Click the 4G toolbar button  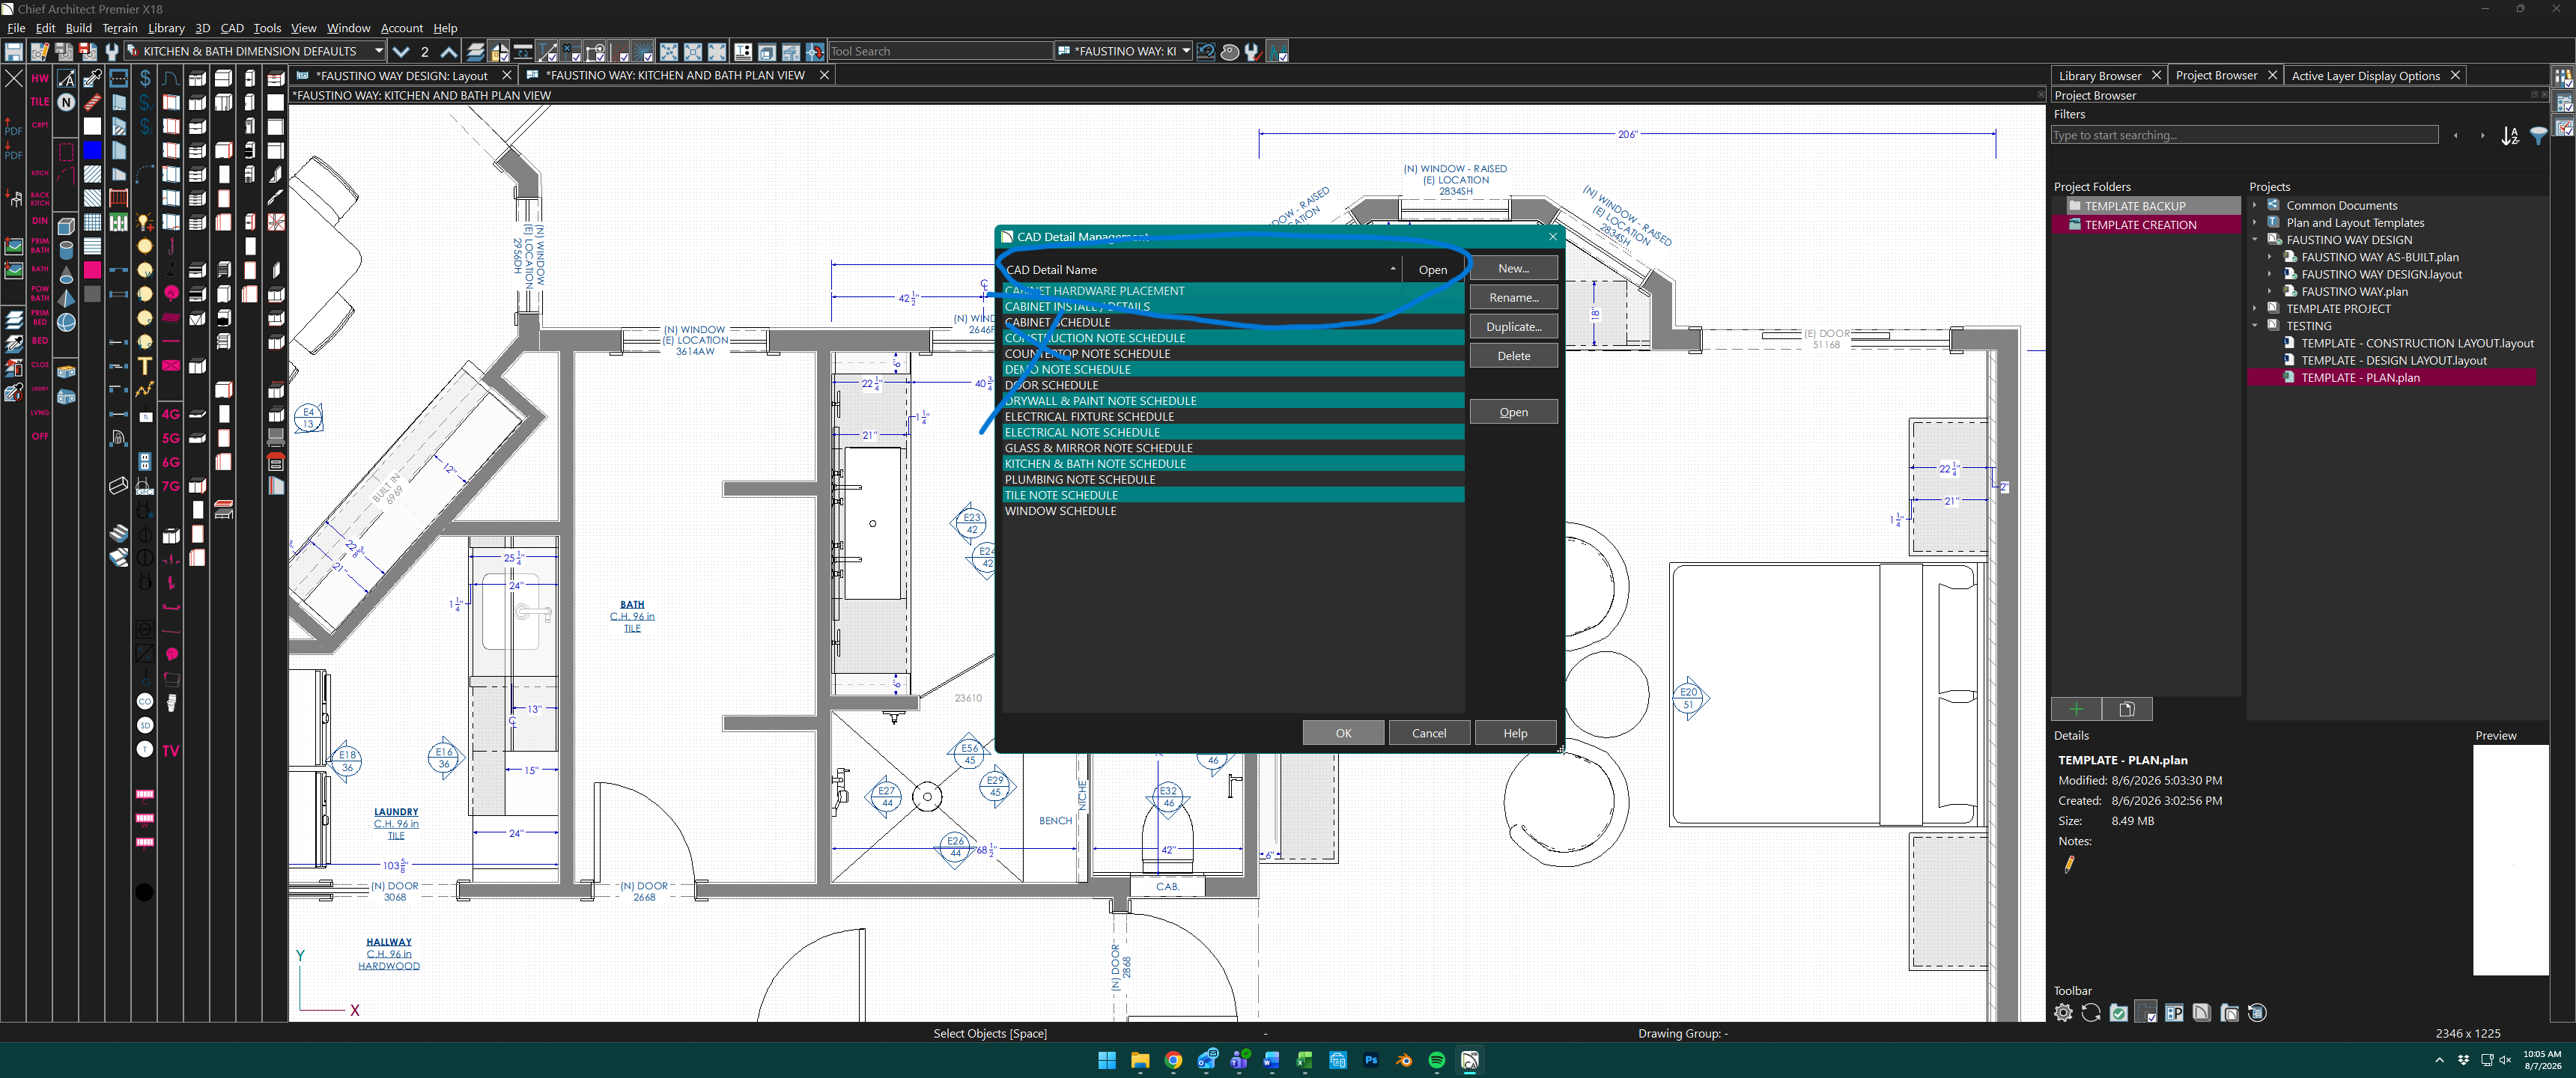171,414
